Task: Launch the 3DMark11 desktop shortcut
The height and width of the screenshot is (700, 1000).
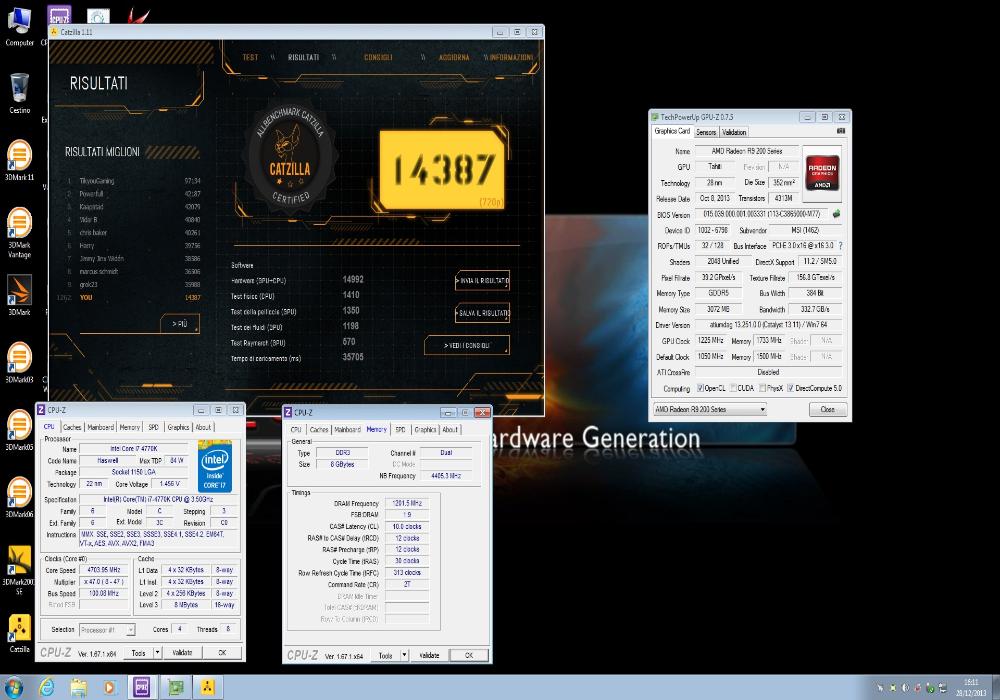Action: tap(19, 160)
